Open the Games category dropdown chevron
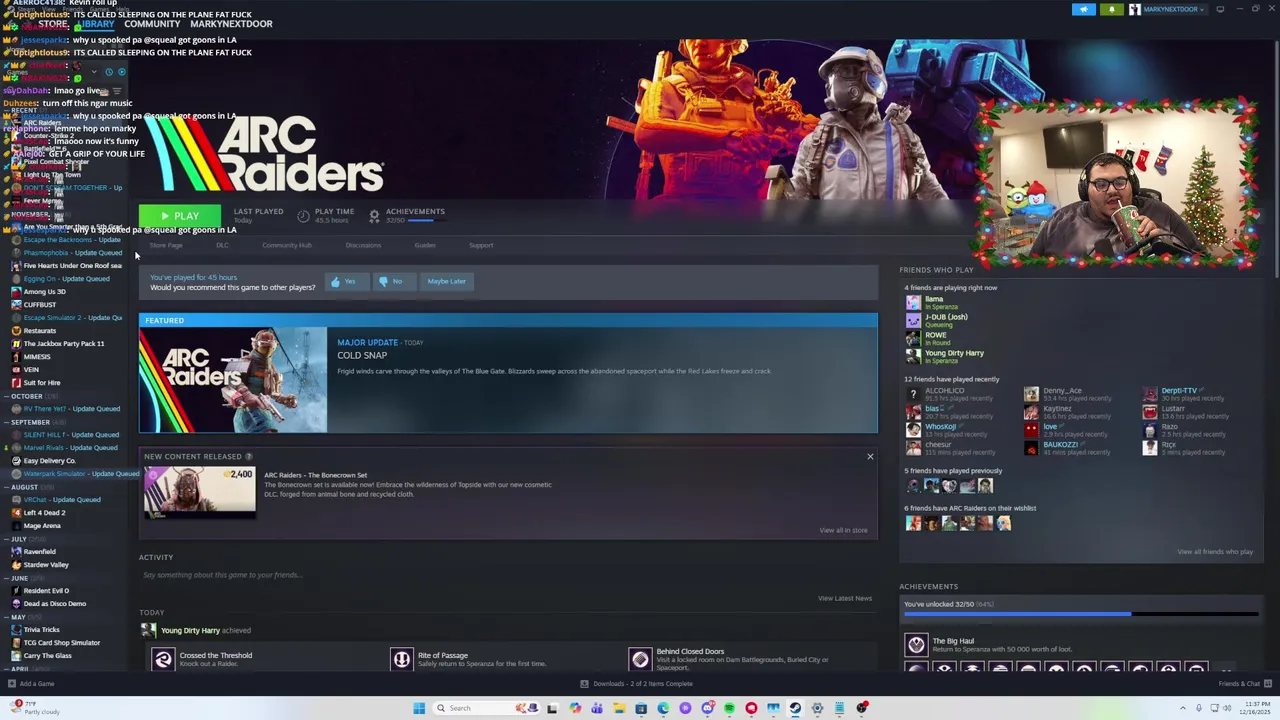Screen dimensions: 1280x720 point(94,72)
